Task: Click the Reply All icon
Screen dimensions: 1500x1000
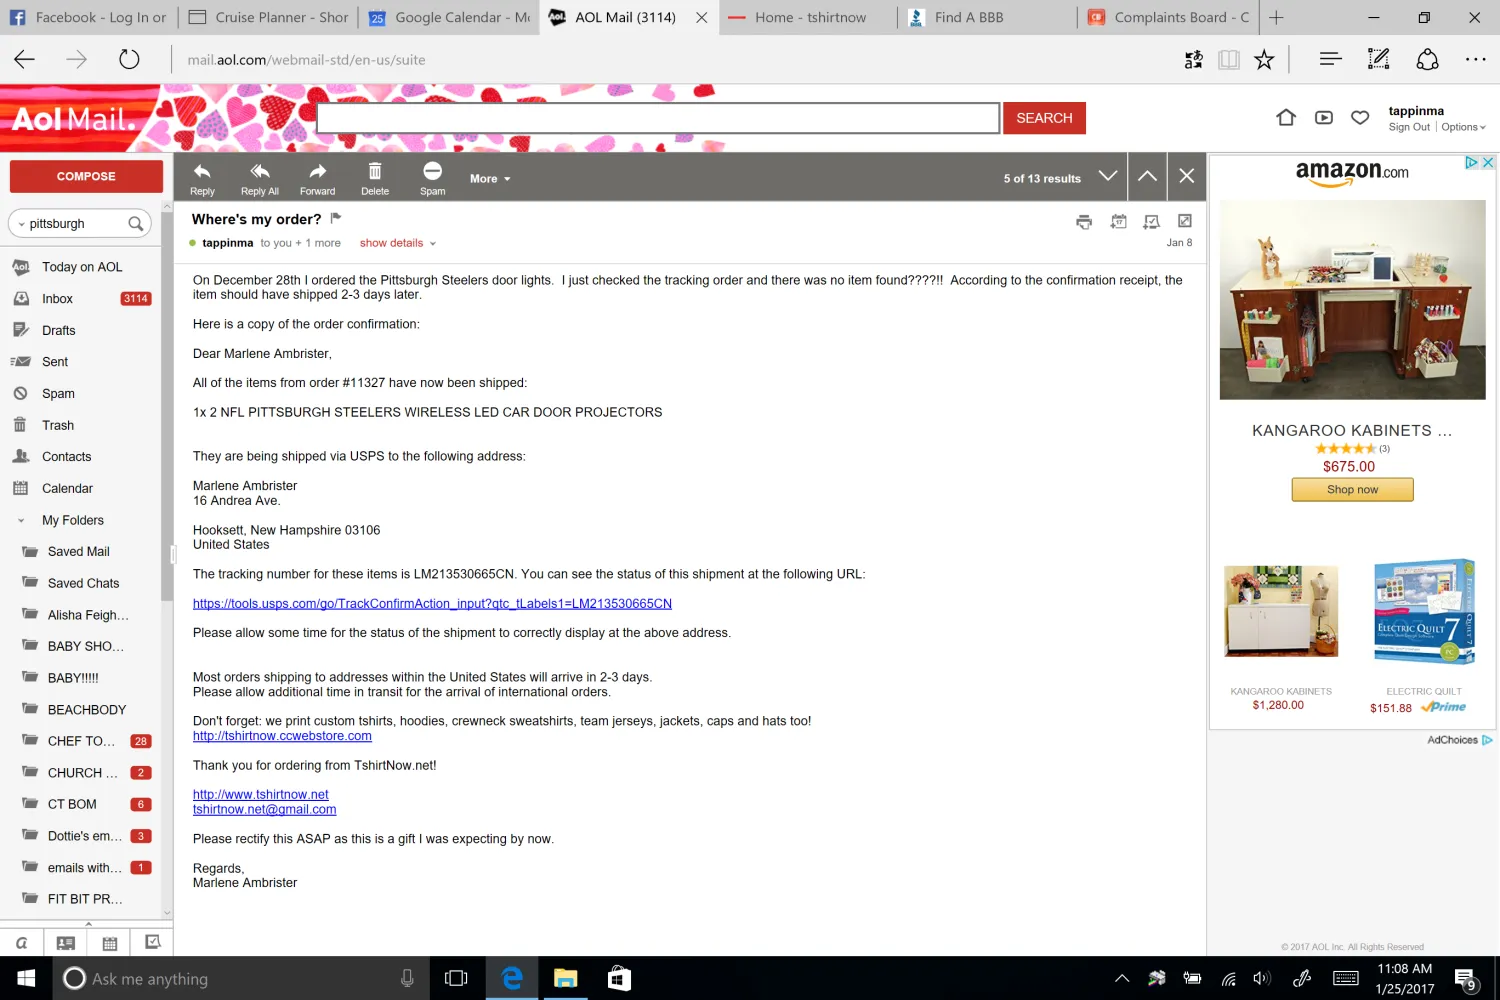Action: tap(260, 171)
